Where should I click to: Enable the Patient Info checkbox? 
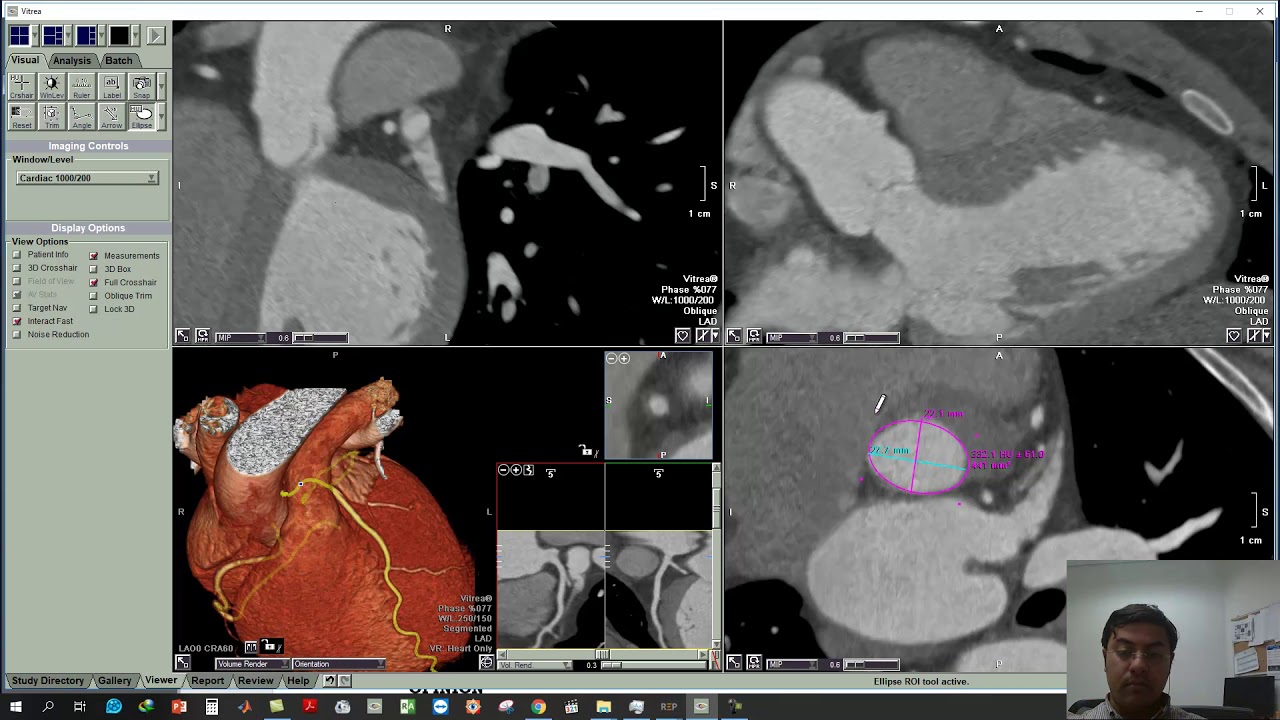point(16,255)
